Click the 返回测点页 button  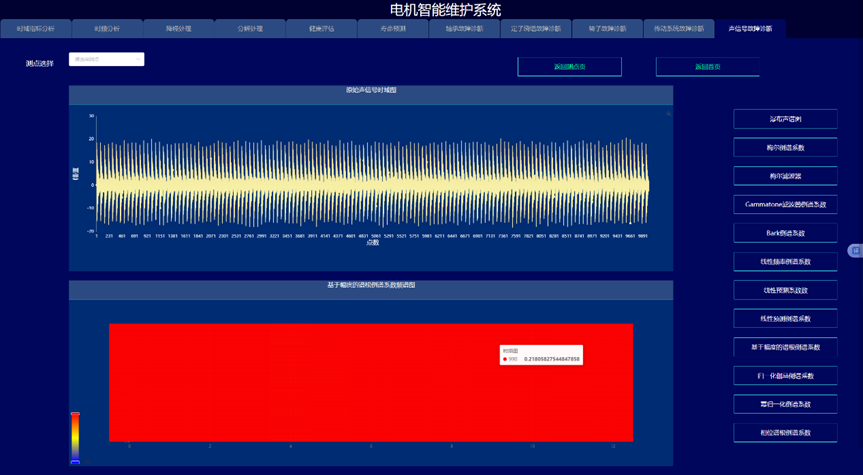pyautogui.click(x=569, y=67)
